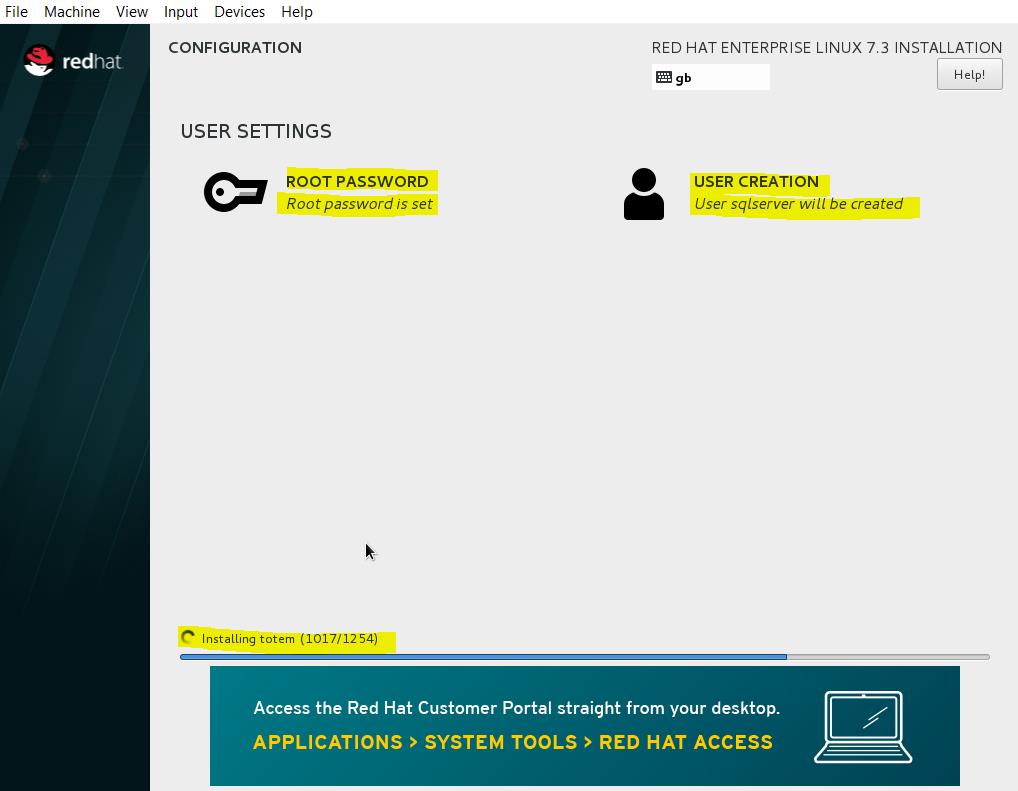Click 'Root password is set' status text
Screen dimensions: 1018x791
[x=359, y=204]
